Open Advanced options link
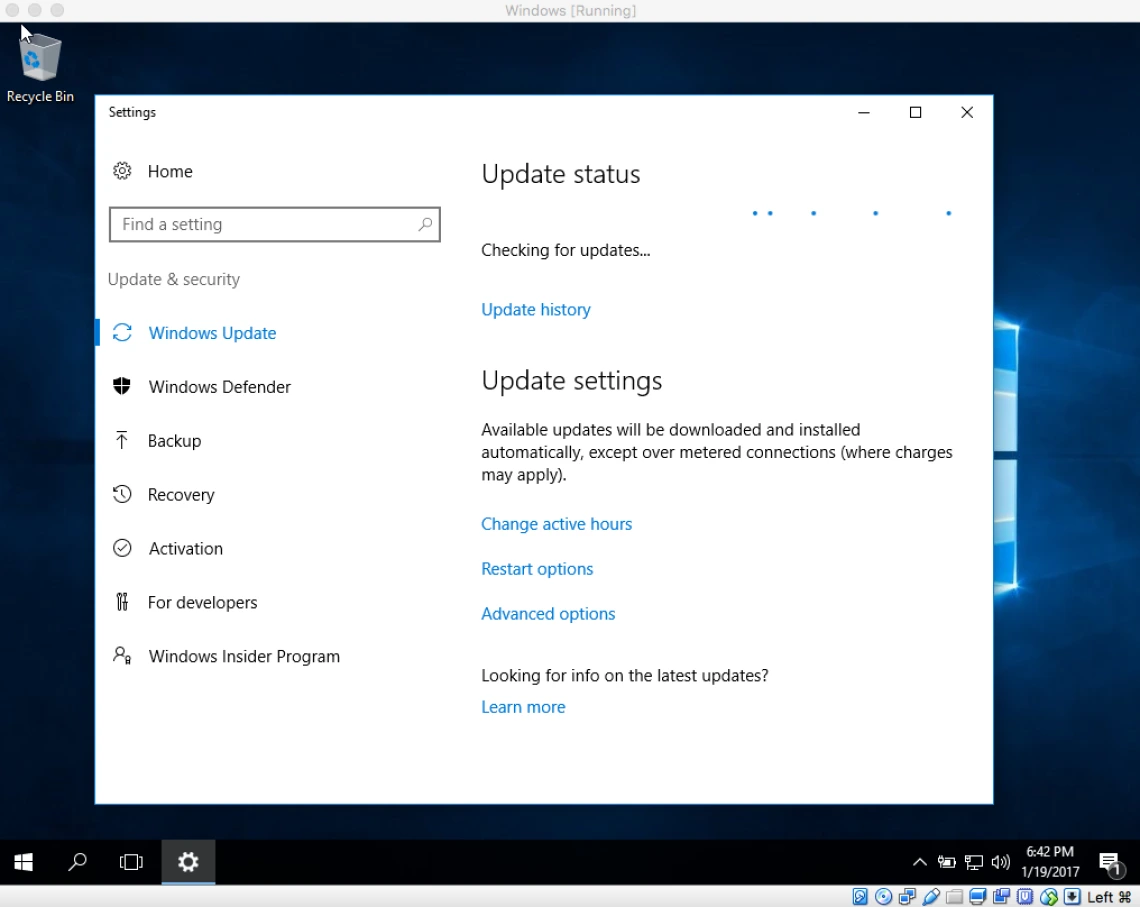Viewport: 1140px width, 907px height. [x=548, y=614]
